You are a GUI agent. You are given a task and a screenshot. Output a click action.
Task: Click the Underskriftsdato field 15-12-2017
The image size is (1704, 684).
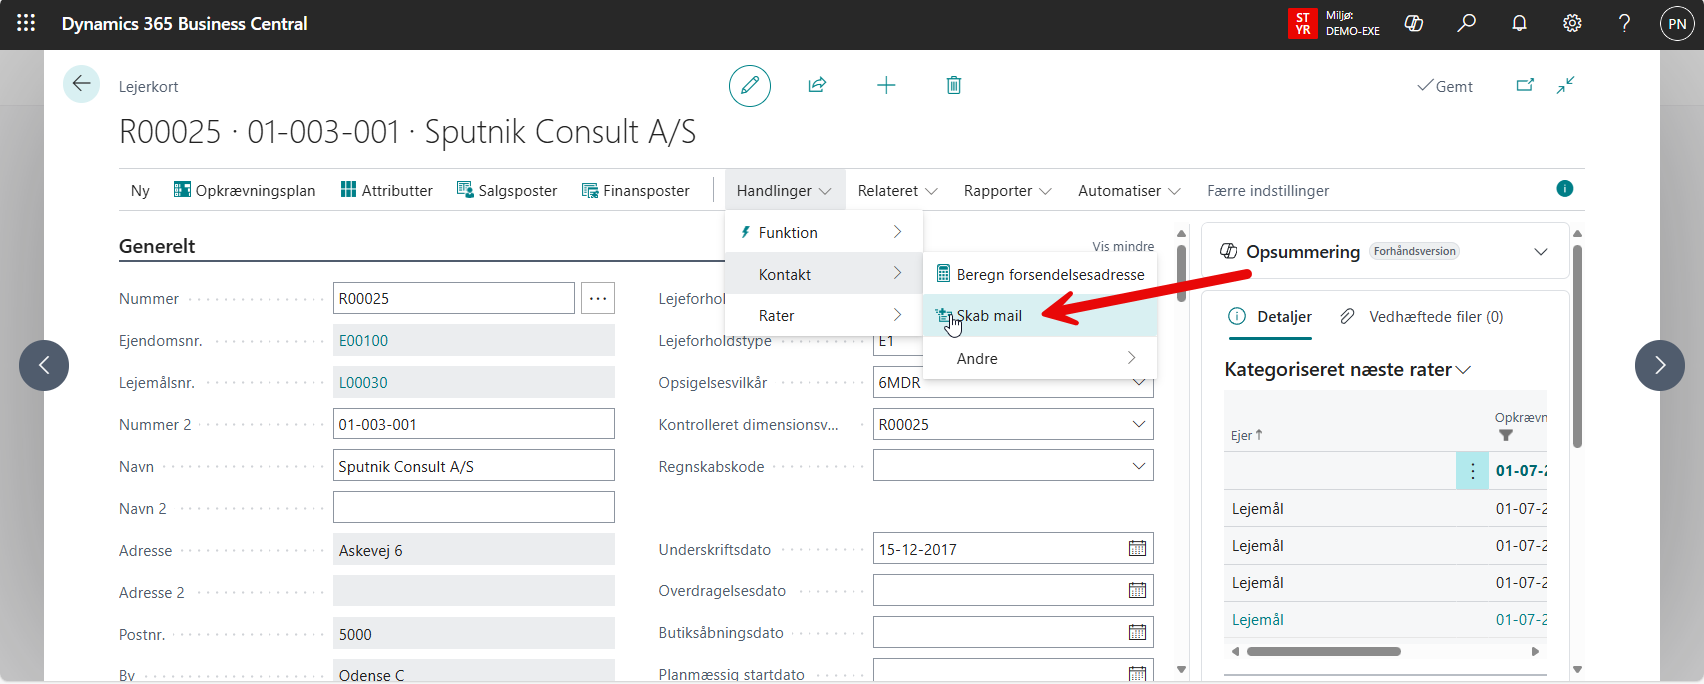[x=998, y=548]
